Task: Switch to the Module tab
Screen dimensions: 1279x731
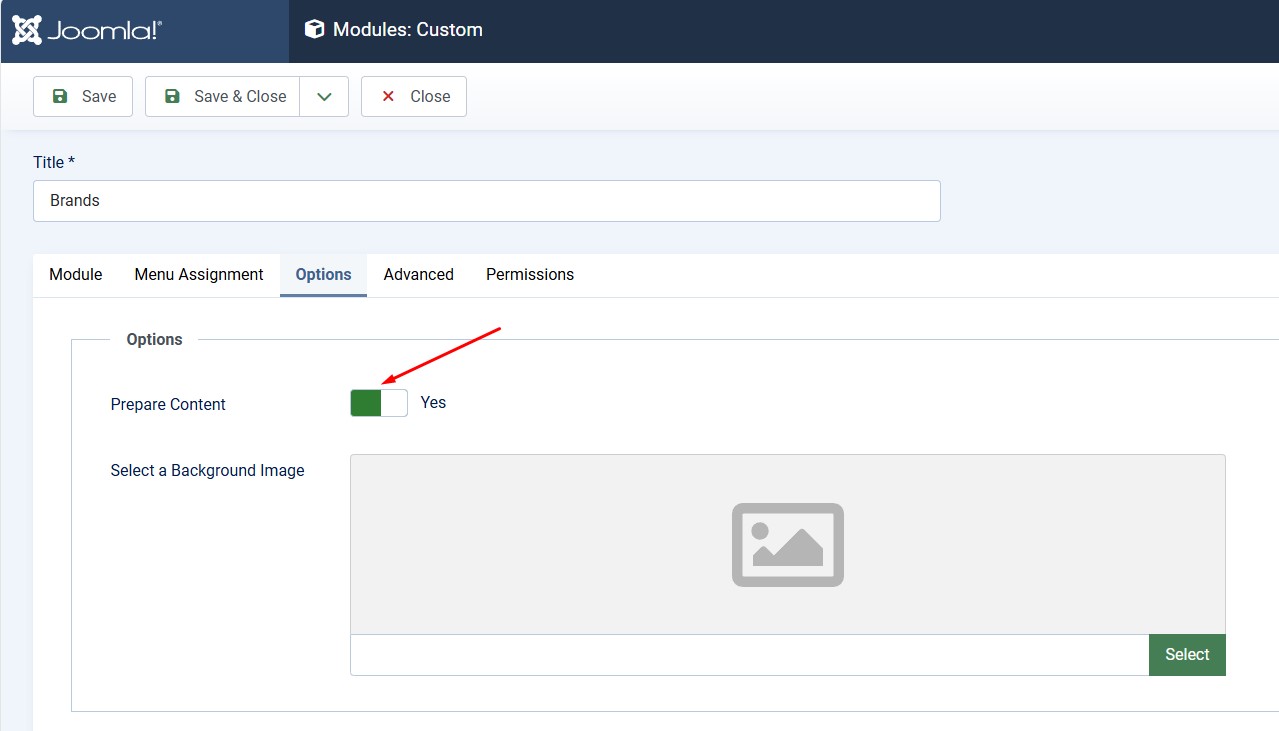Action: coord(76,274)
